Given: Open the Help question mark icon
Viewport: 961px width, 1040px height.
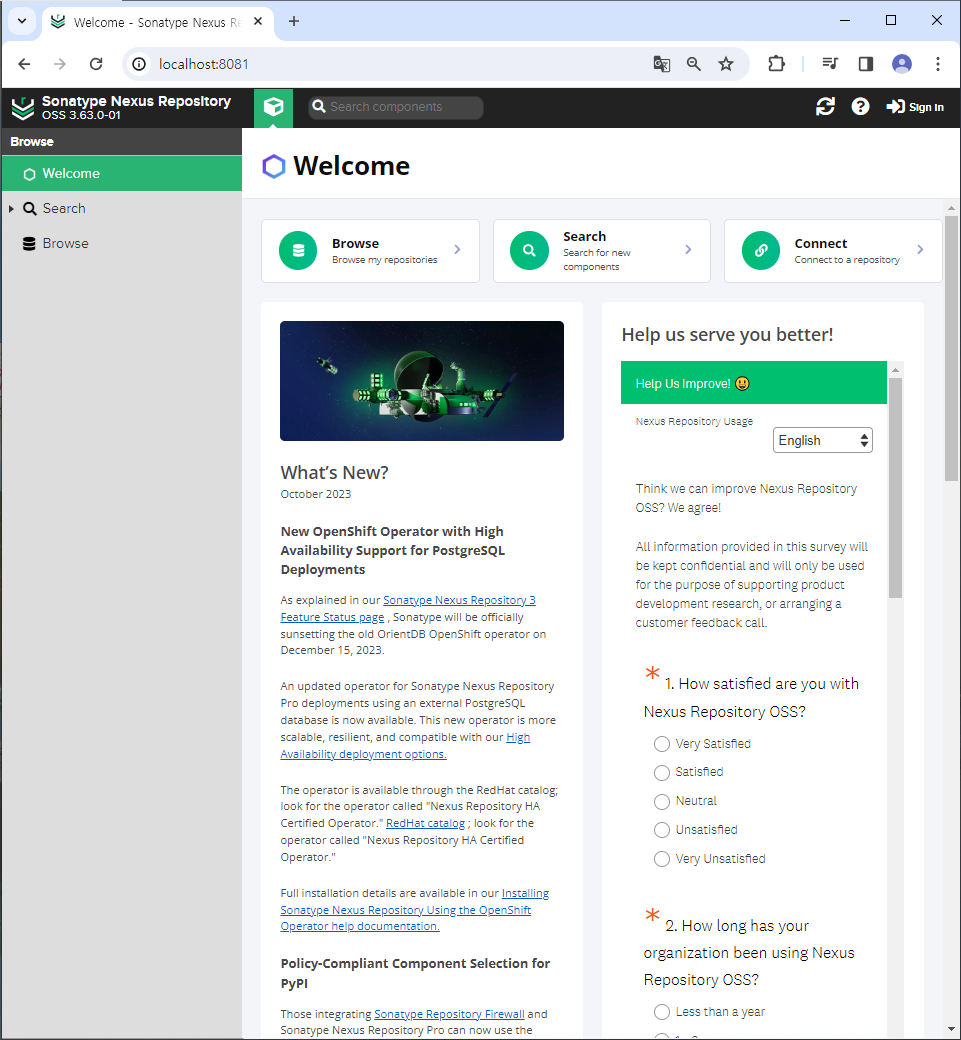Looking at the screenshot, I should click(x=860, y=106).
